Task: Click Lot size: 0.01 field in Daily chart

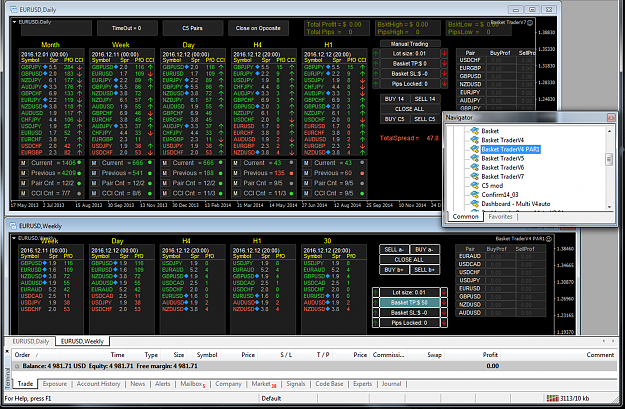Action: [x=410, y=53]
